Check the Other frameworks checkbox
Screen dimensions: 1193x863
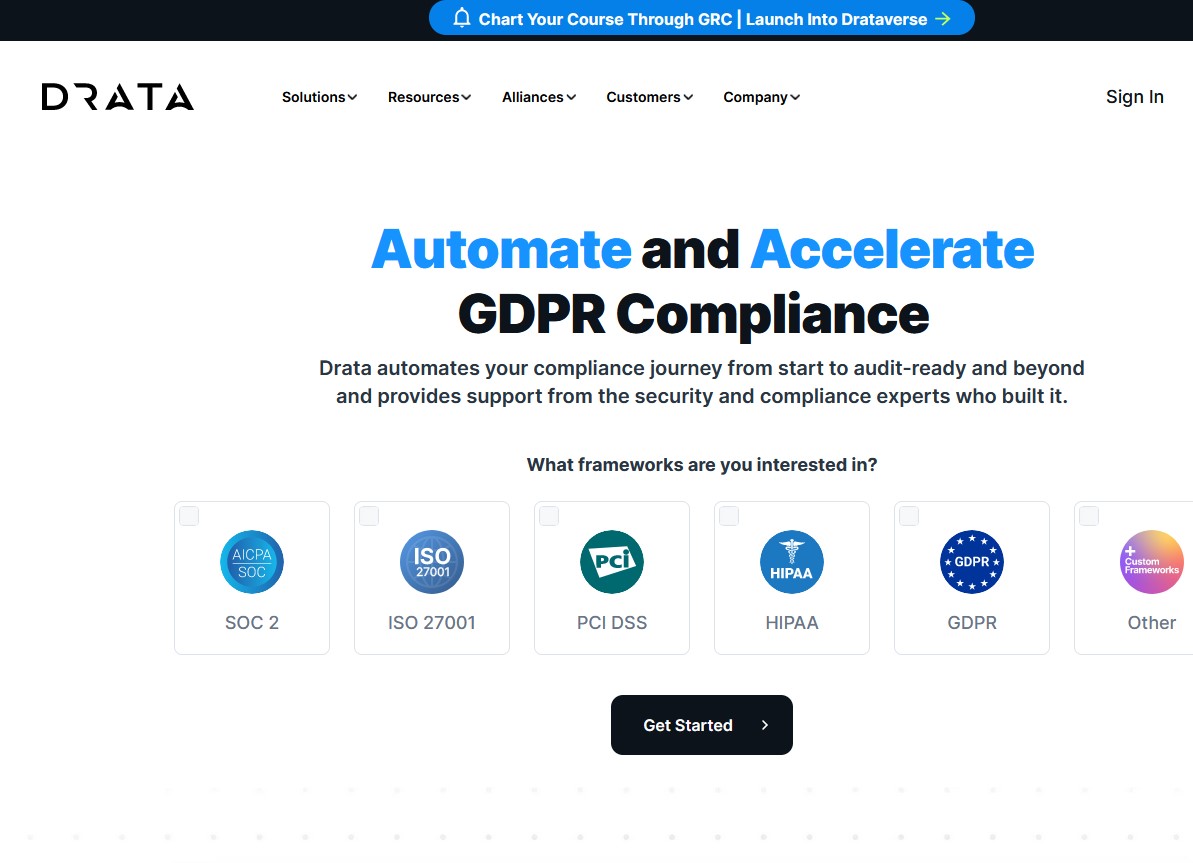click(1089, 516)
